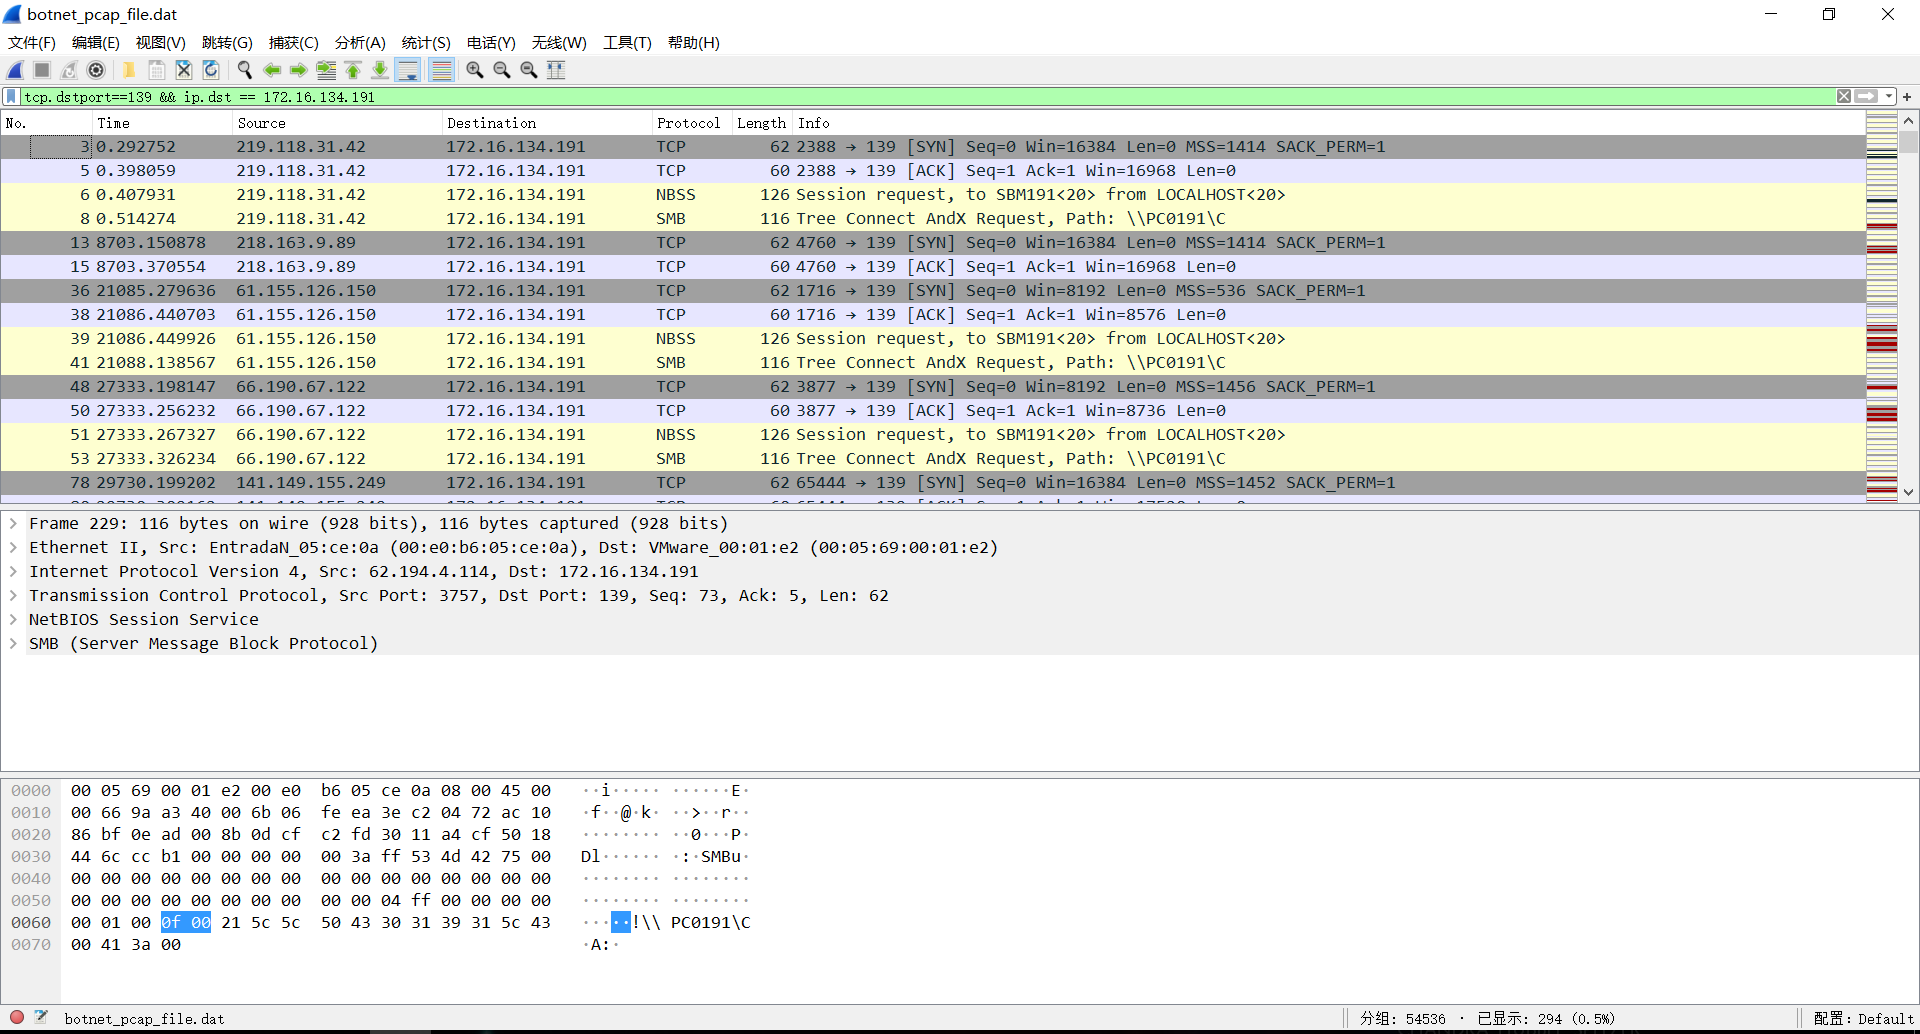This screenshot has height=1034, width=1920.
Task: Open the 电话(Y) menu
Action: 491,43
